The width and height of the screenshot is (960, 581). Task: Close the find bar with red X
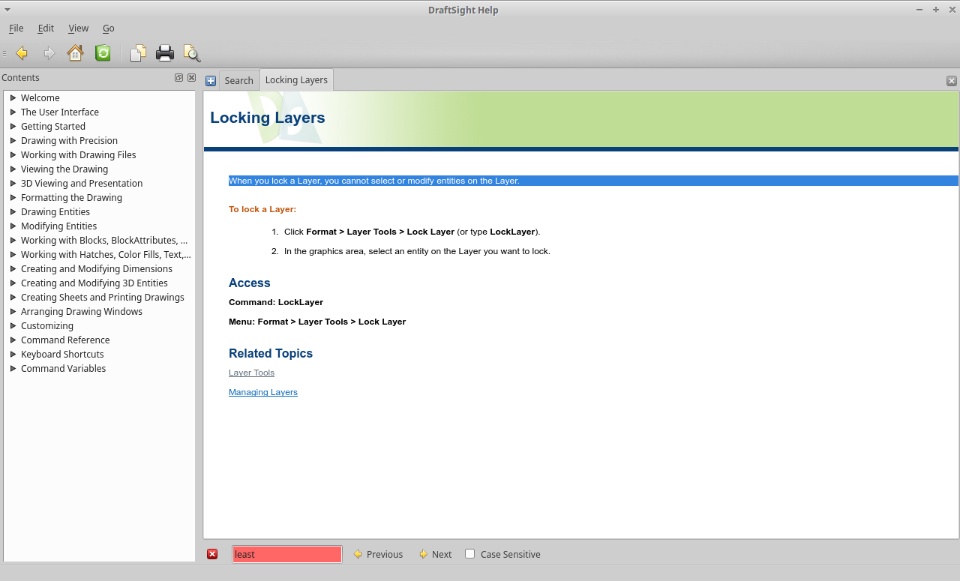pos(212,554)
